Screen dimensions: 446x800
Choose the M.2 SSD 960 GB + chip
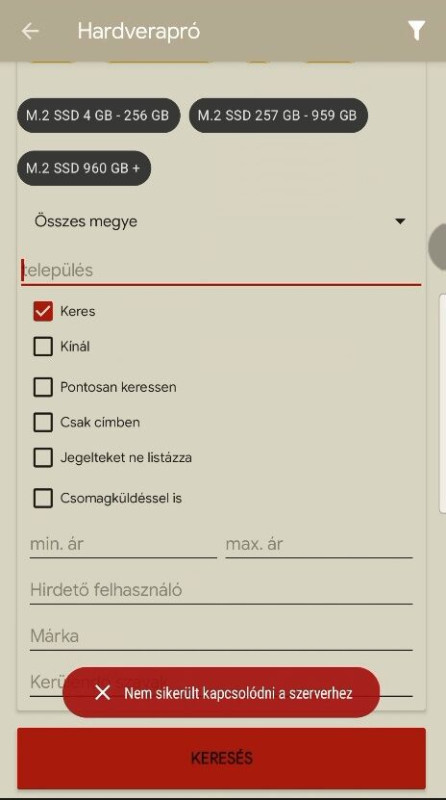(84, 168)
